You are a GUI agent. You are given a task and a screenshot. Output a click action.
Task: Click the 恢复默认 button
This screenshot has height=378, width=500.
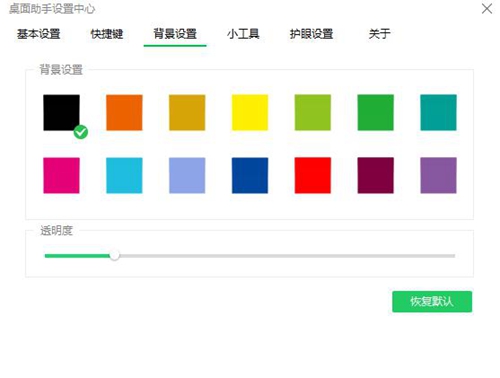coord(432,302)
